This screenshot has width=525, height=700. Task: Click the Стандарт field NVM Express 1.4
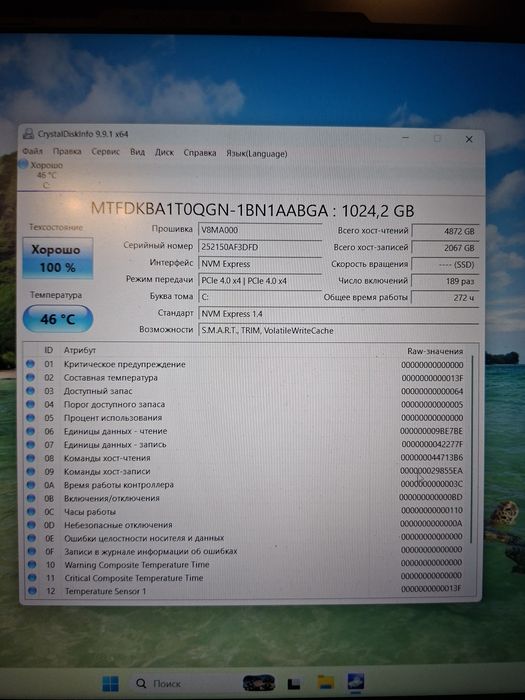pyautogui.click(x=338, y=313)
